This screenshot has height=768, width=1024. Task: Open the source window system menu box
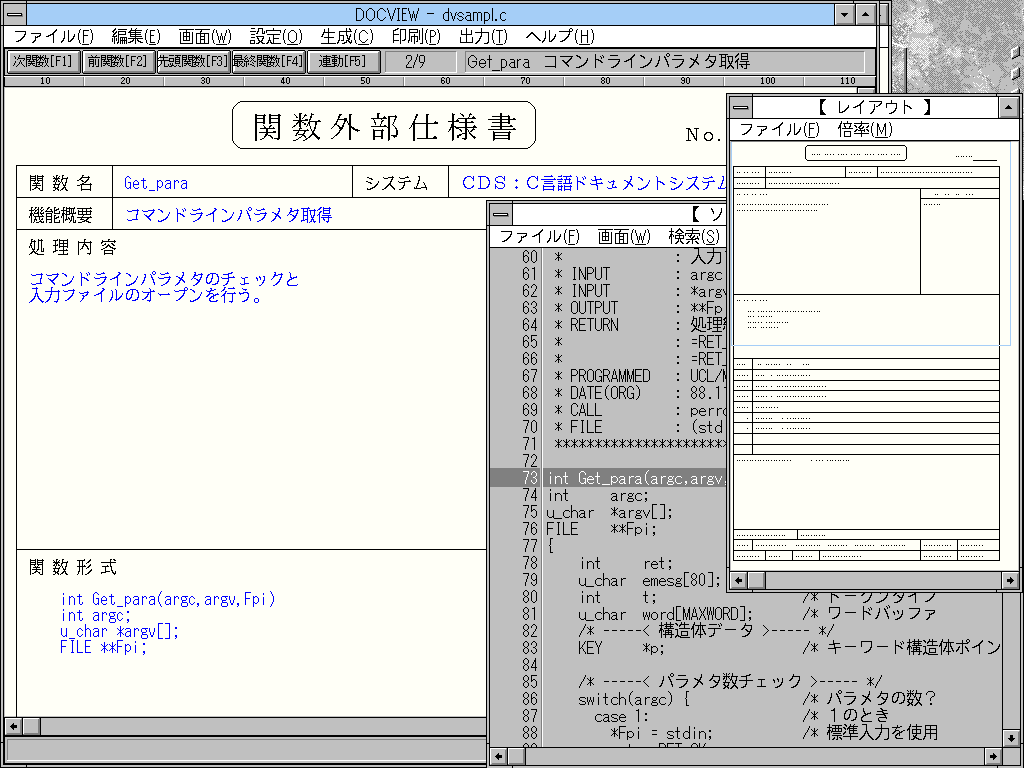click(500, 214)
